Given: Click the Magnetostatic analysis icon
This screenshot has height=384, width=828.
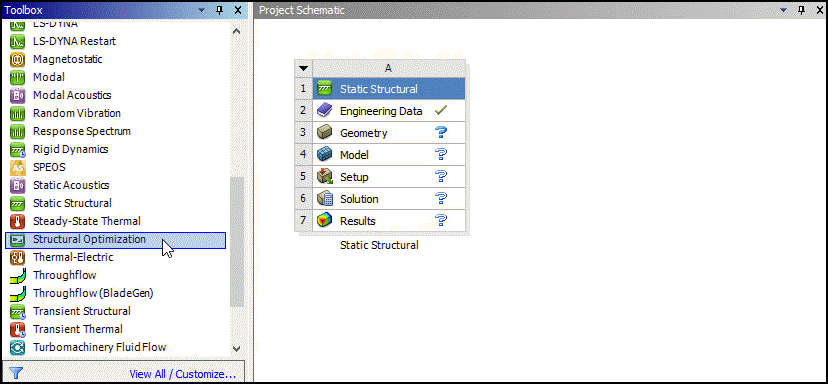Looking at the screenshot, I should click(x=17, y=60).
